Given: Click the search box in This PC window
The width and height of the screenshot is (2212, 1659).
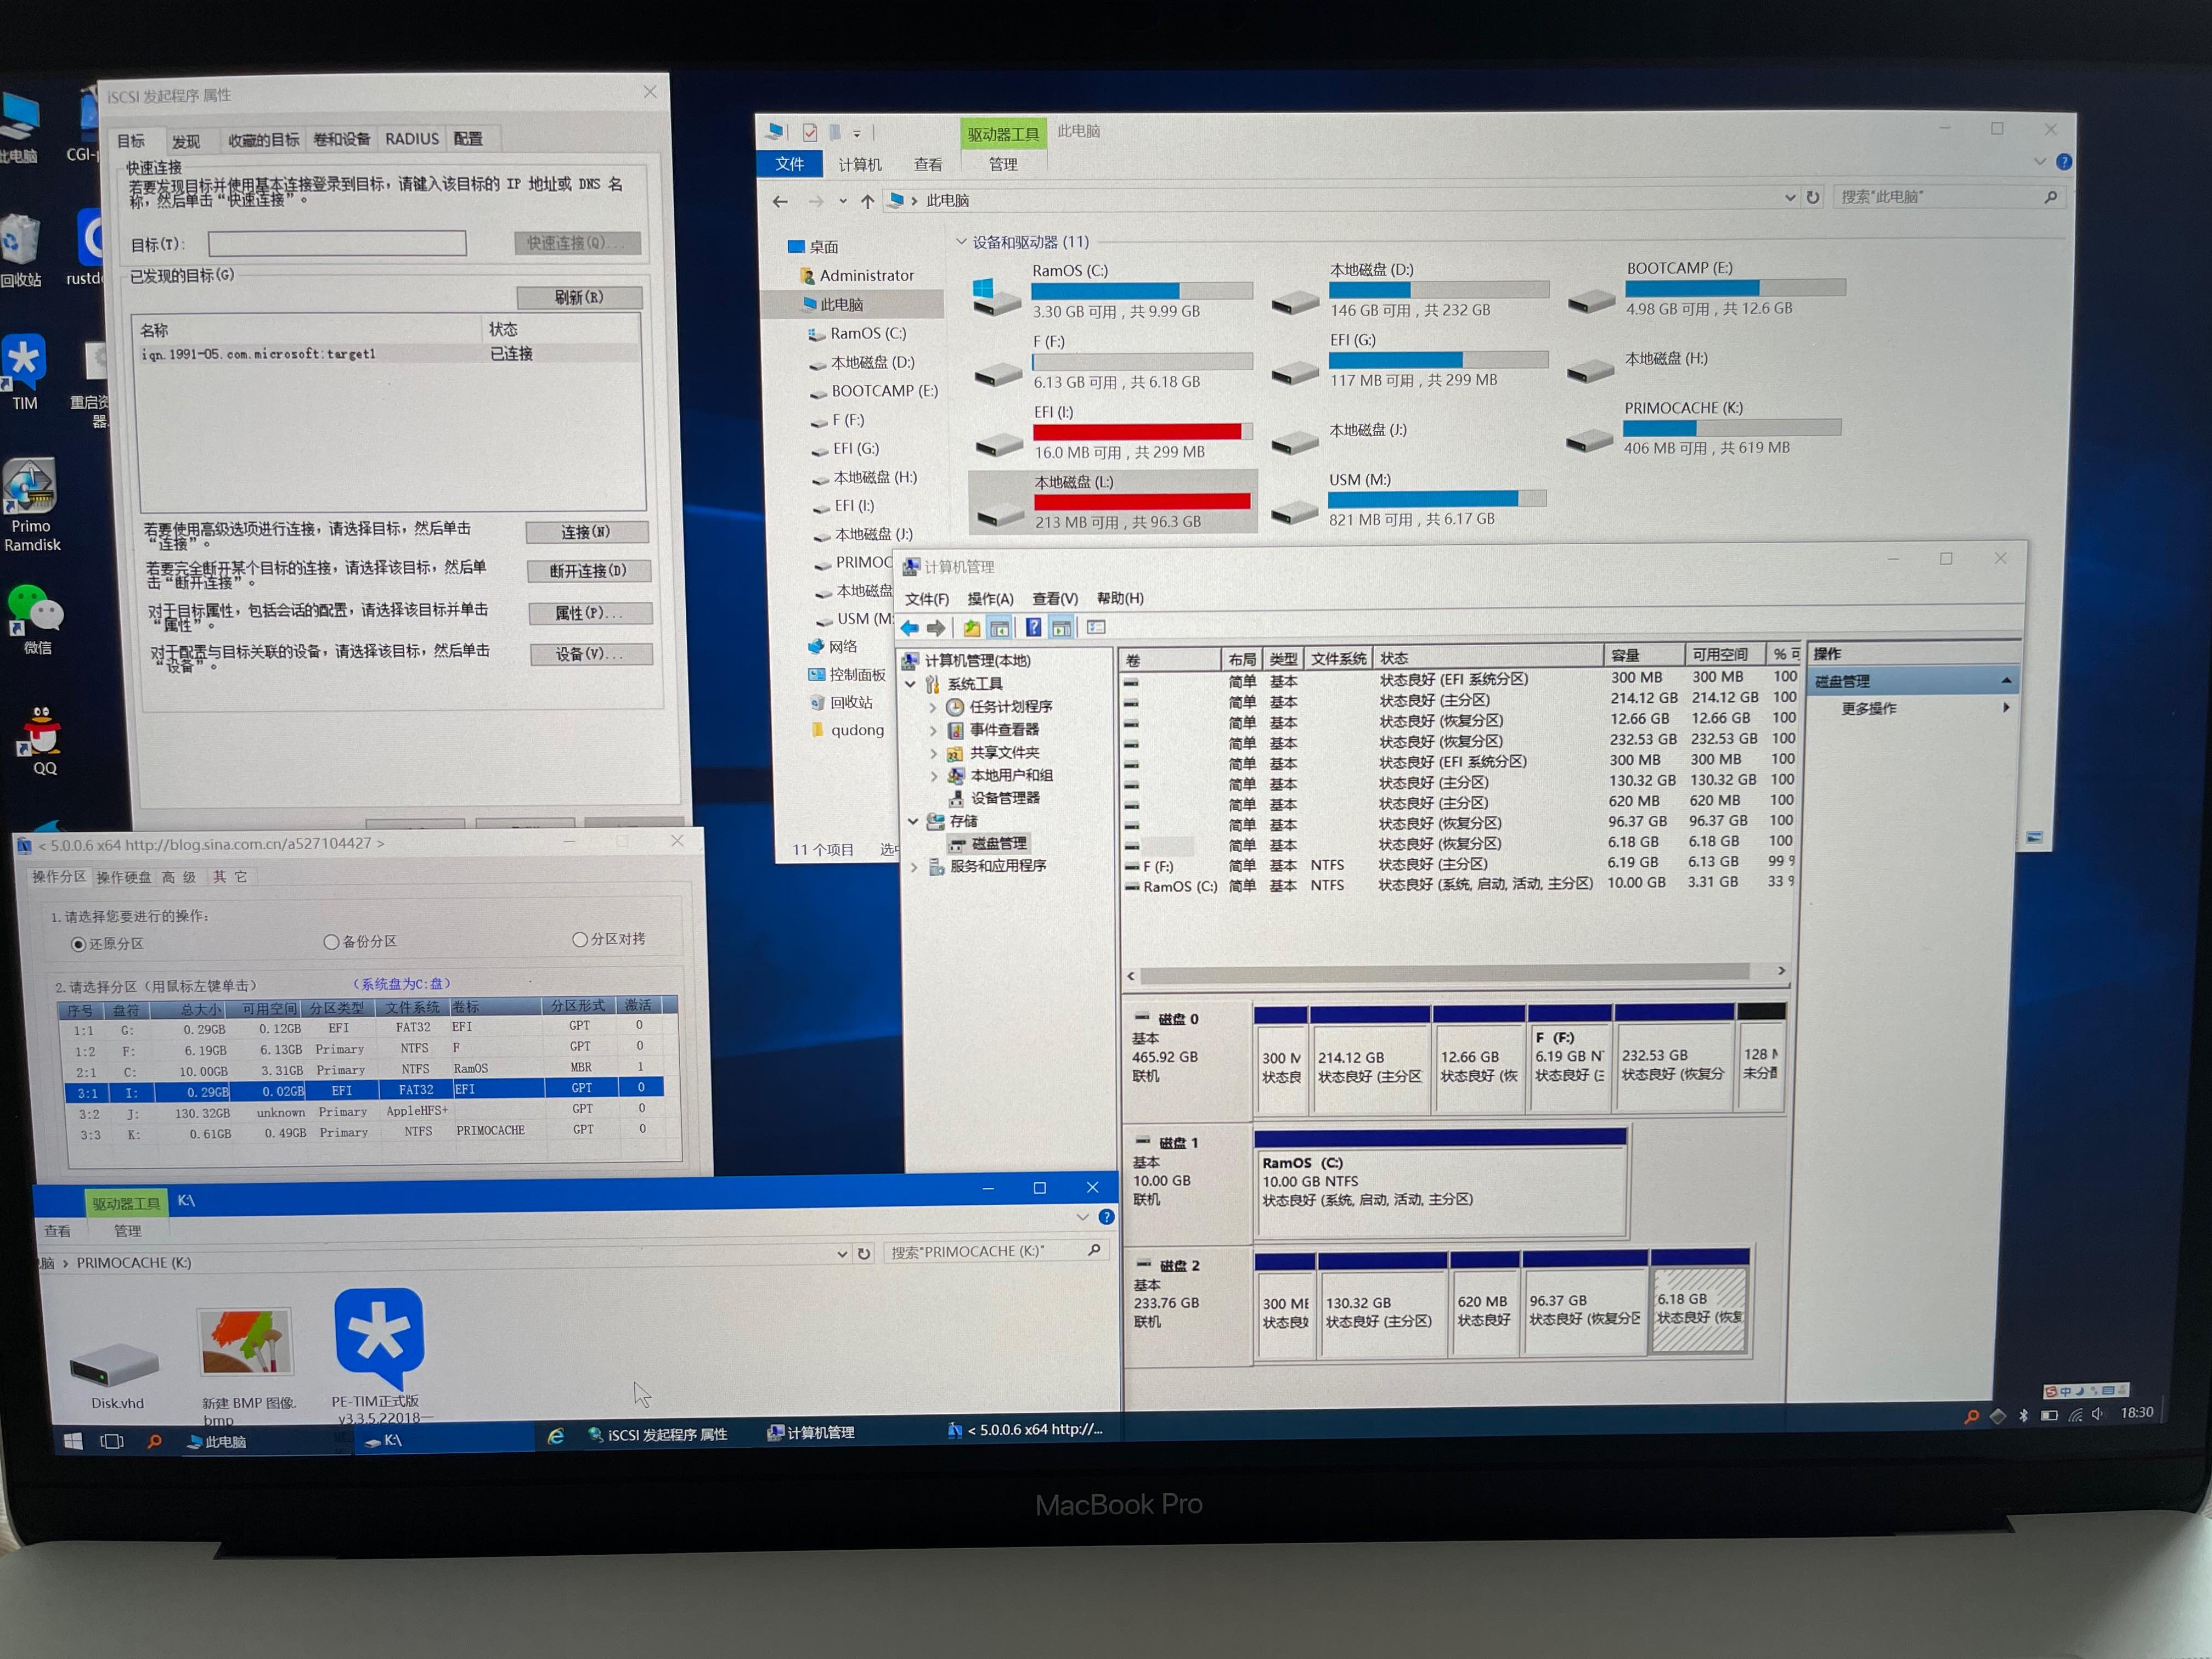Looking at the screenshot, I should (x=1948, y=197).
